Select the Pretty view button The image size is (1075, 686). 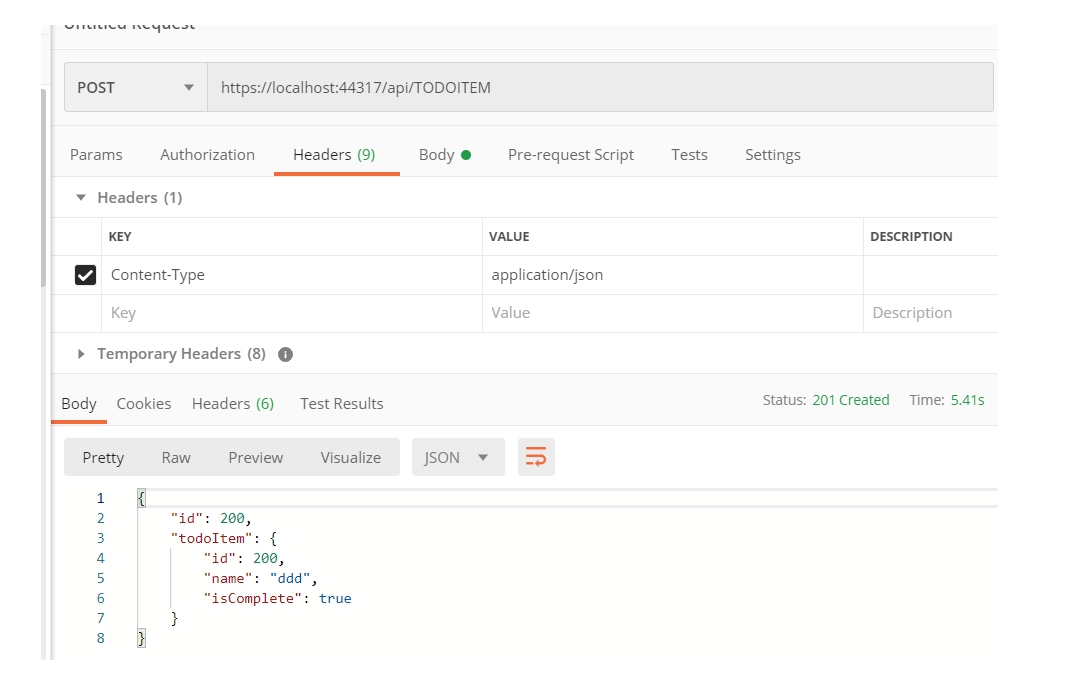pos(104,458)
